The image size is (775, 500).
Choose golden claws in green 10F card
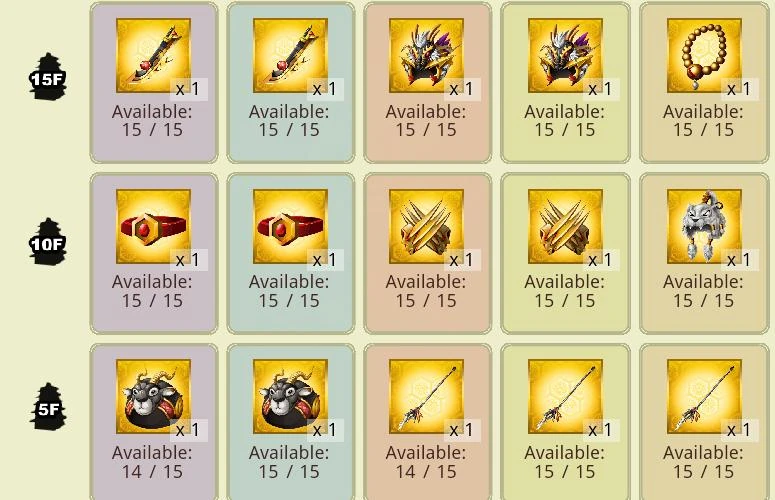coord(565,226)
